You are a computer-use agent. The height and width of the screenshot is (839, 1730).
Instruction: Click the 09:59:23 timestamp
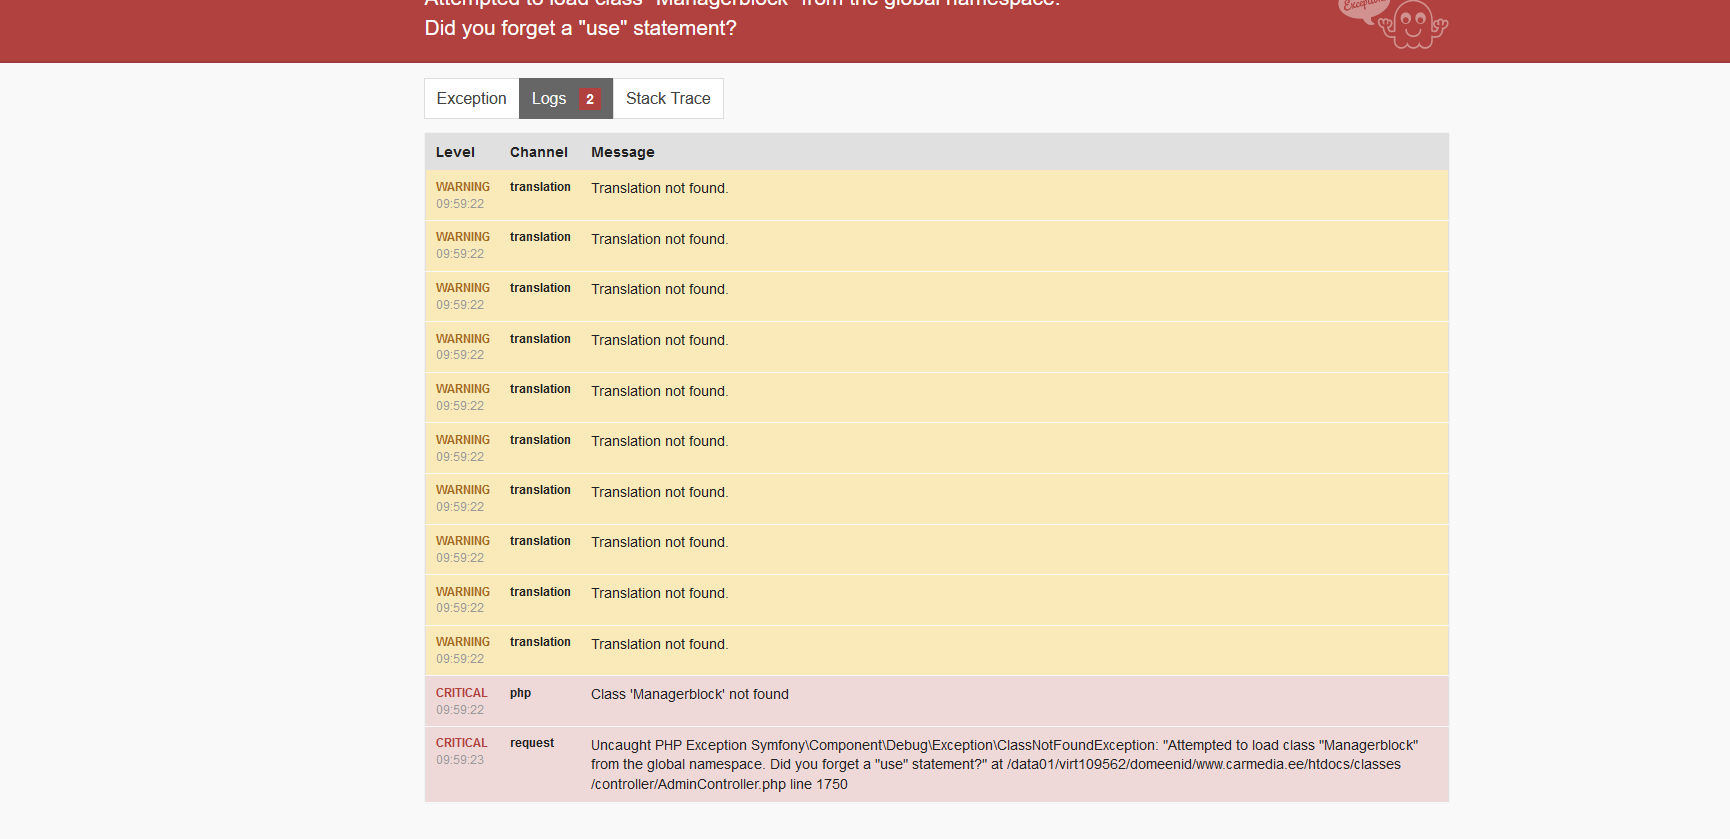click(x=459, y=760)
